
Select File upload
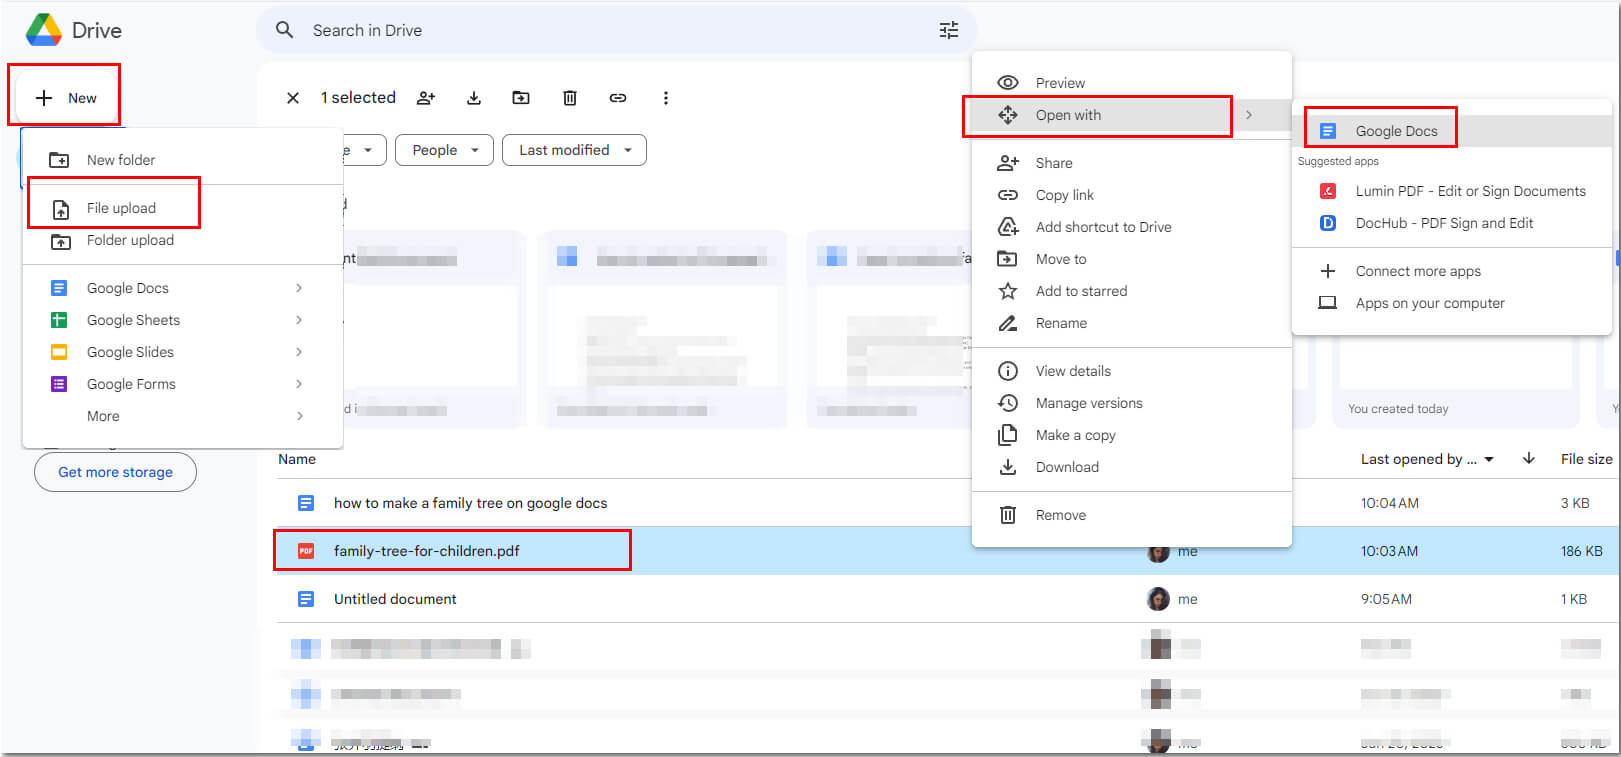point(183,208)
